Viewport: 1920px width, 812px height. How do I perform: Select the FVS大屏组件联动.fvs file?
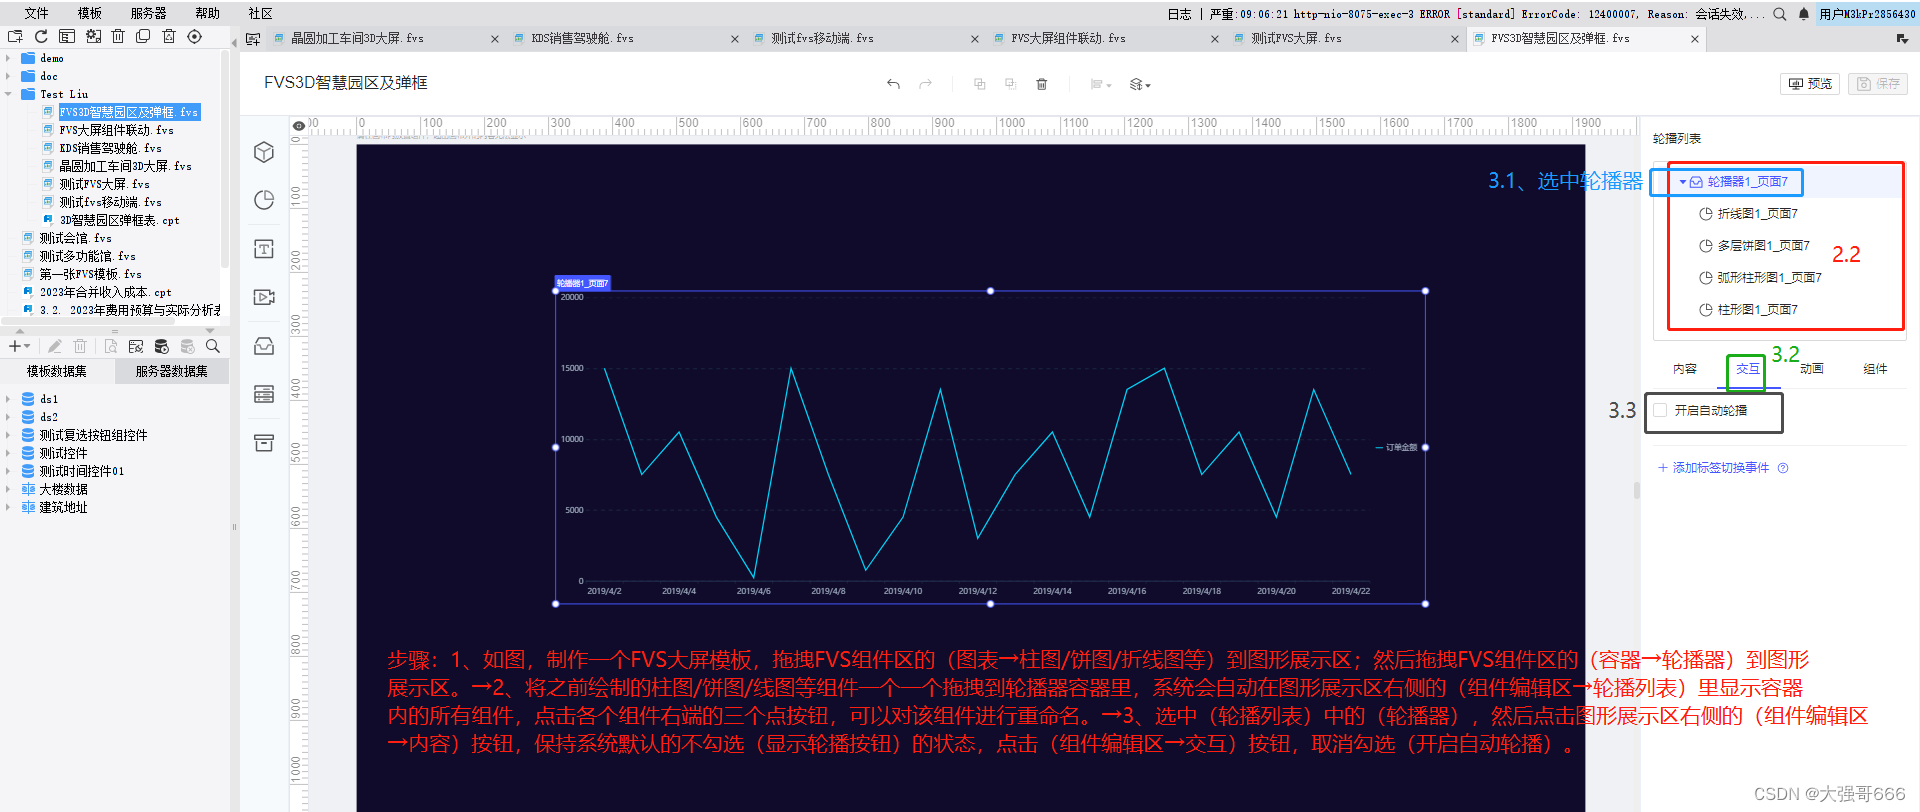(116, 130)
